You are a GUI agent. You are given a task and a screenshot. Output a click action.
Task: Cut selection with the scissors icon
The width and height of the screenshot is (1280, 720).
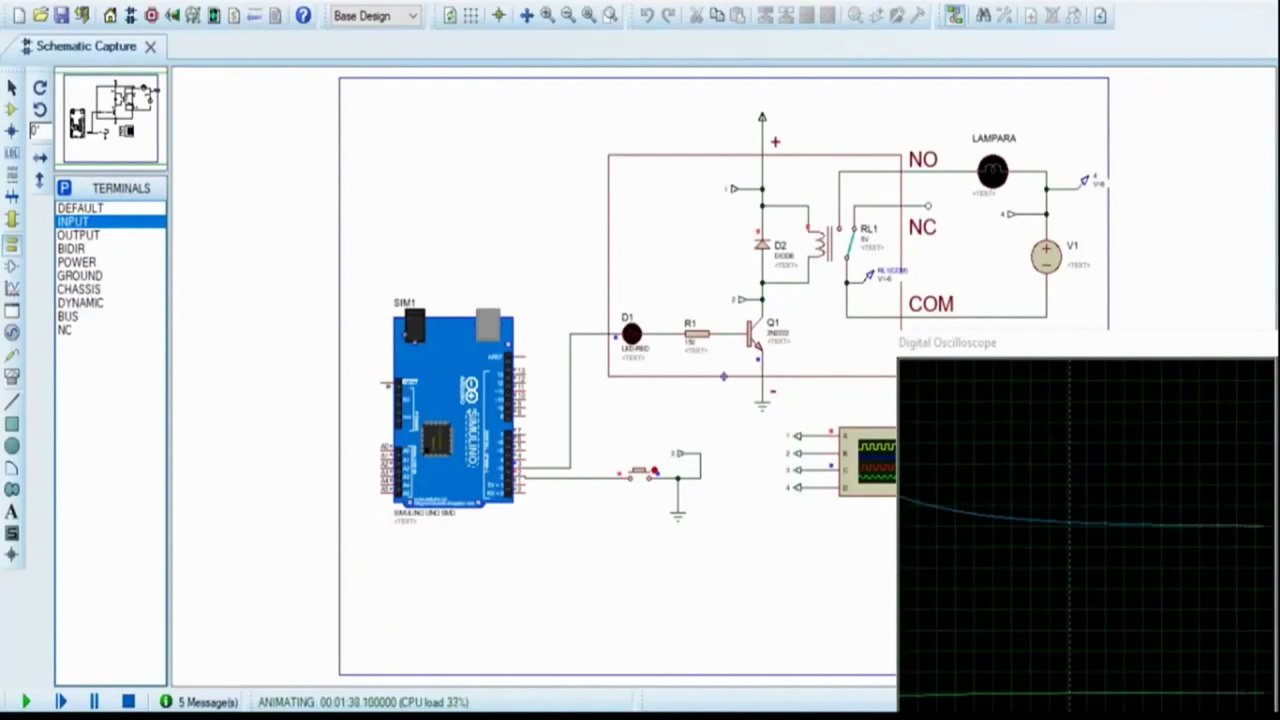[696, 16]
